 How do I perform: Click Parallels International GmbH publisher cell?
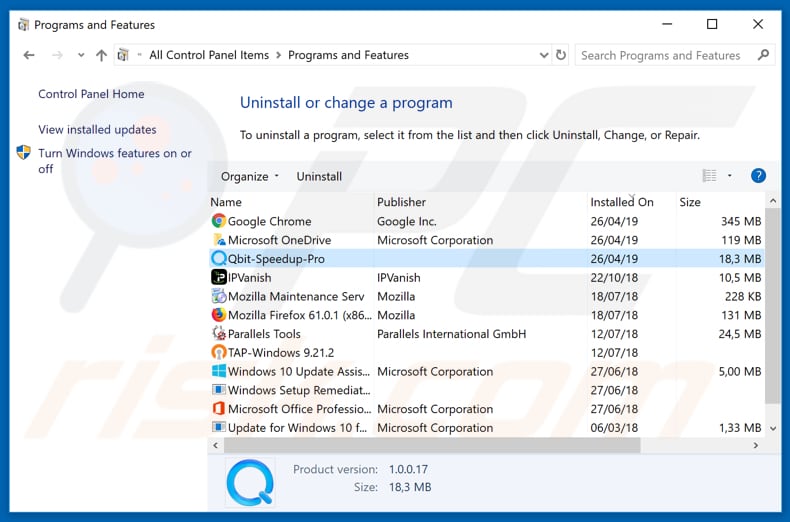[x=451, y=334]
